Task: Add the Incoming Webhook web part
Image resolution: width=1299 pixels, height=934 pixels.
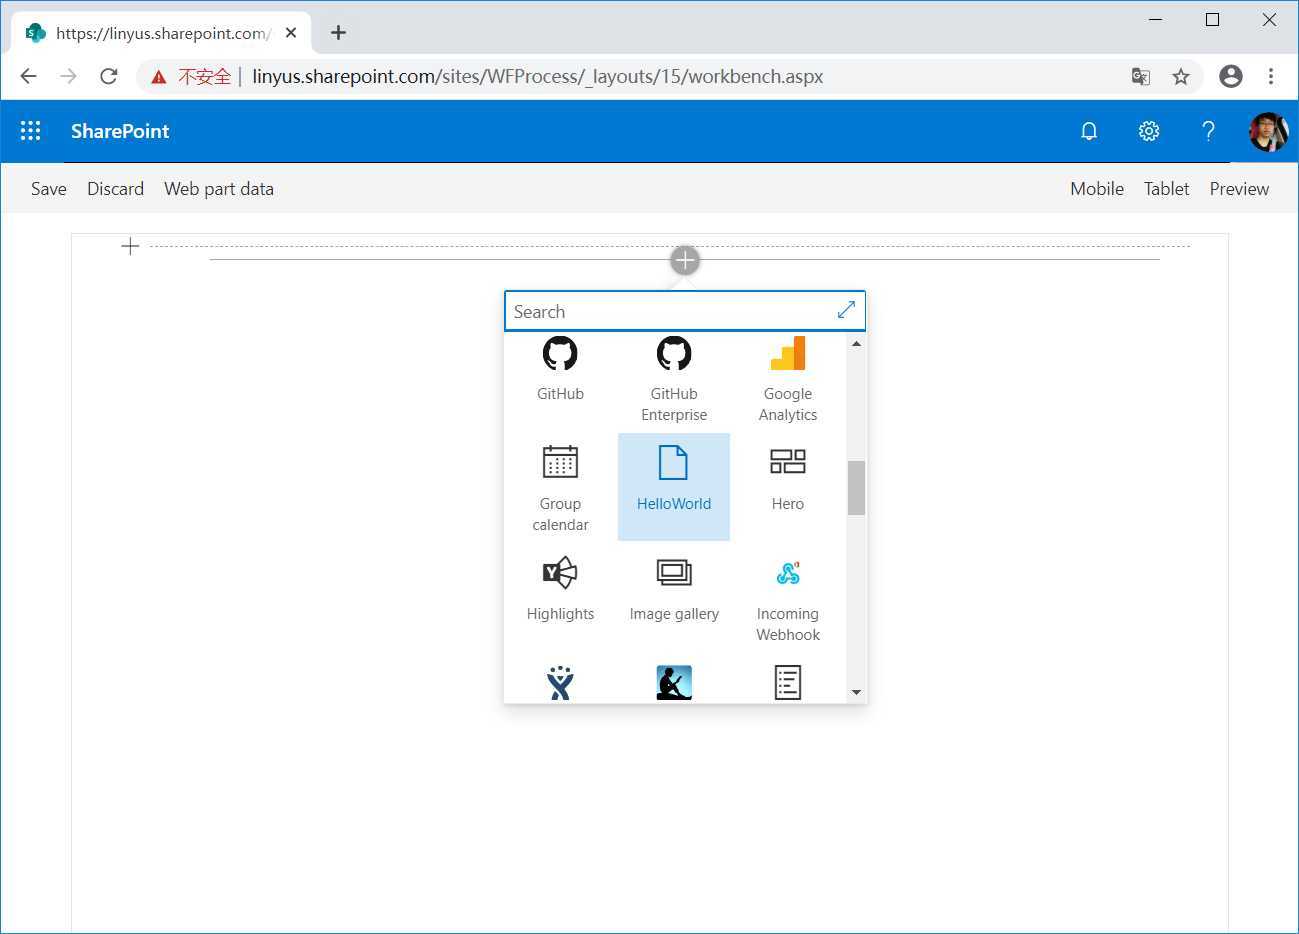Action: 788,598
